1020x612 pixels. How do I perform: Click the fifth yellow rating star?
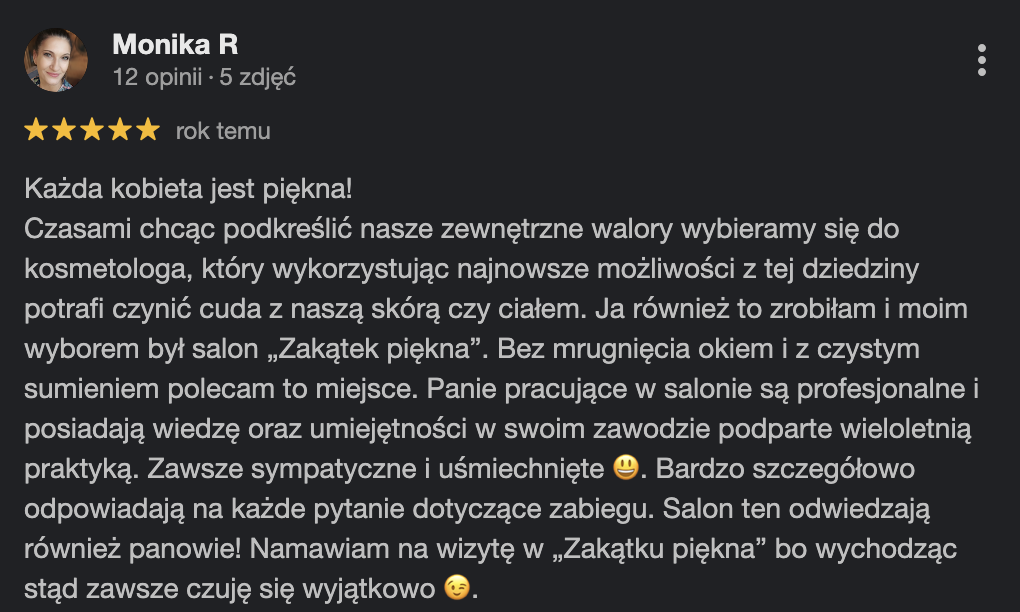pos(148,130)
